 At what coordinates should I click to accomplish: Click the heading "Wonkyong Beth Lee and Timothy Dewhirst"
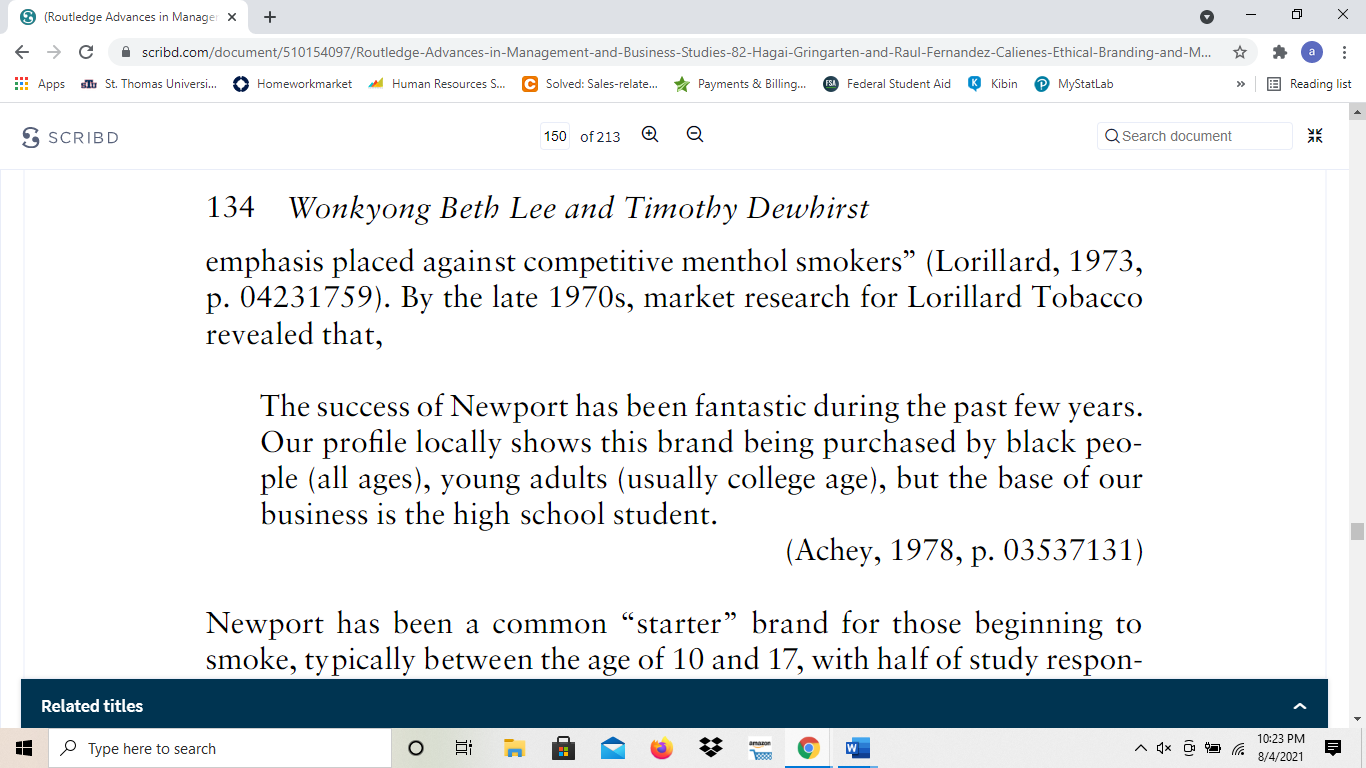(x=578, y=208)
